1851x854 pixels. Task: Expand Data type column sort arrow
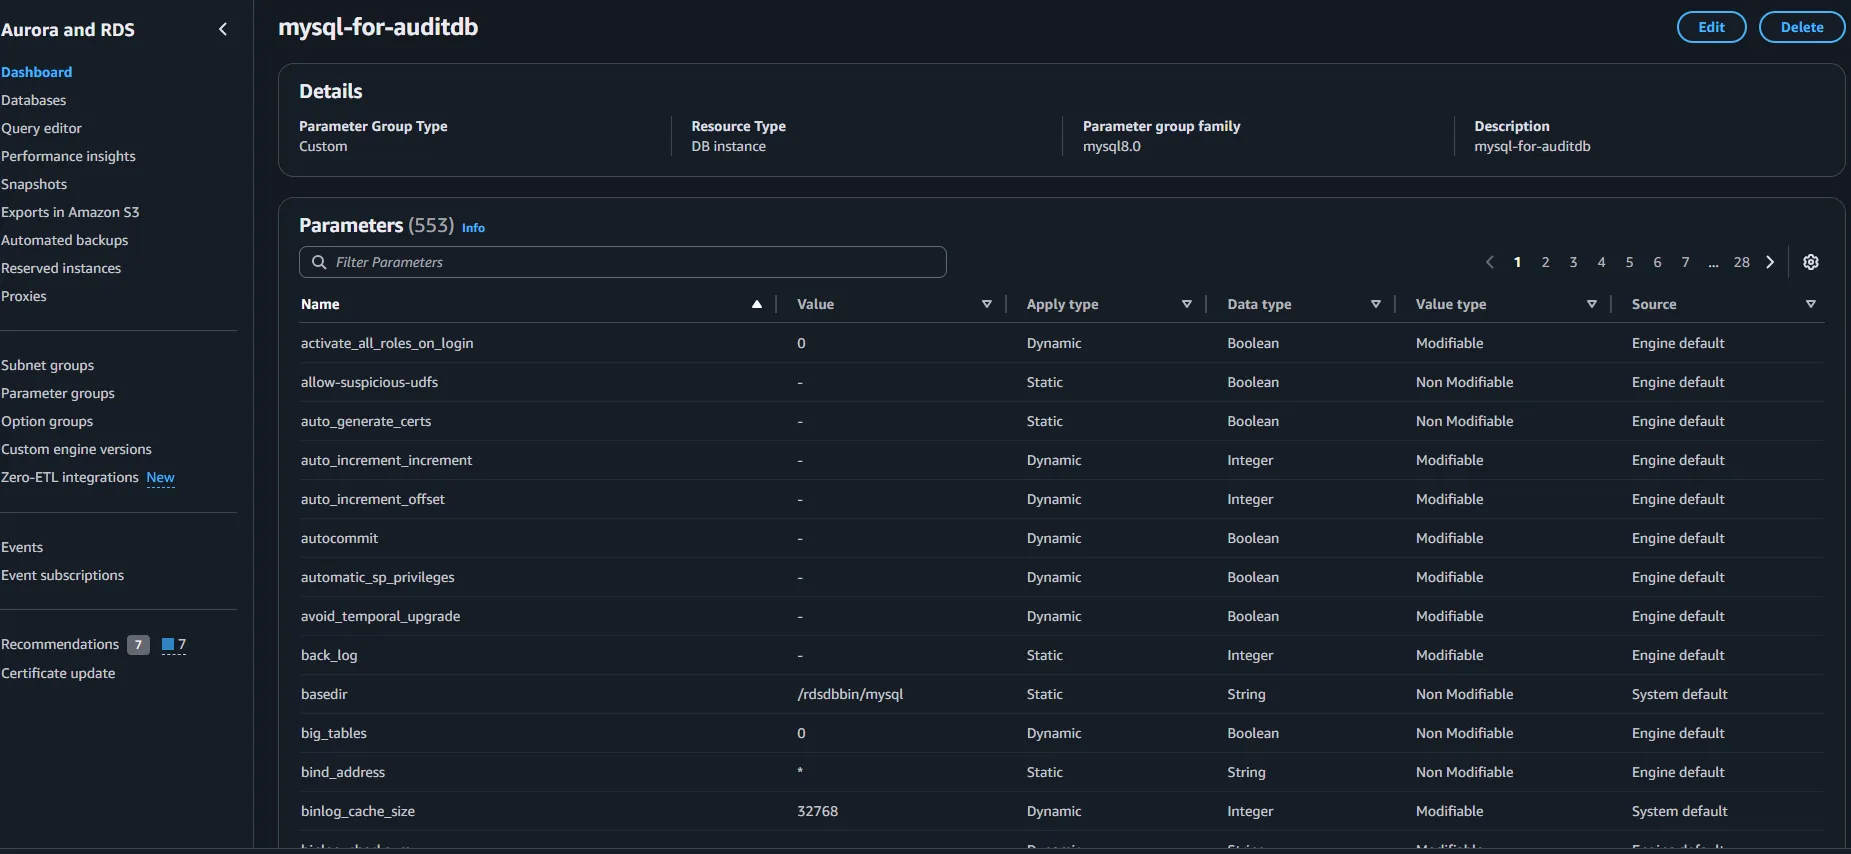[x=1375, y=304]
